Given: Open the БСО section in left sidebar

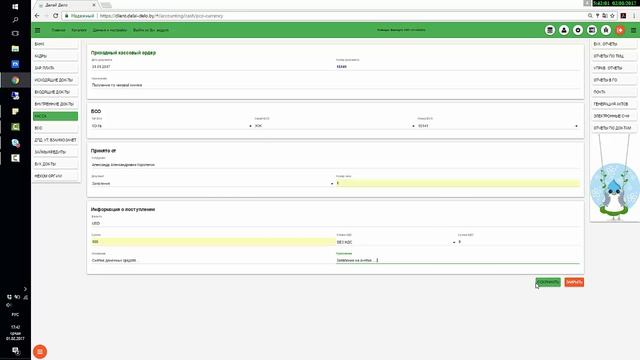Looking at the screenshot, I should pyautogui.click(x=56, y=128).
